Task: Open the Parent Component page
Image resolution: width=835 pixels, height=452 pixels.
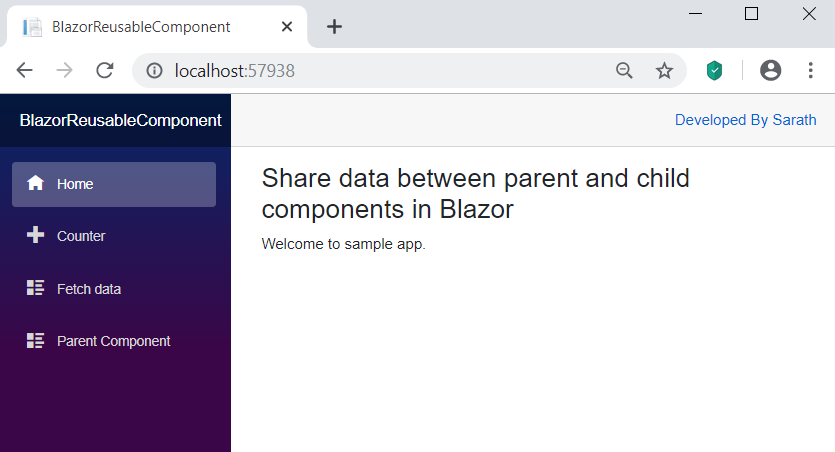Action: [113, 341]
